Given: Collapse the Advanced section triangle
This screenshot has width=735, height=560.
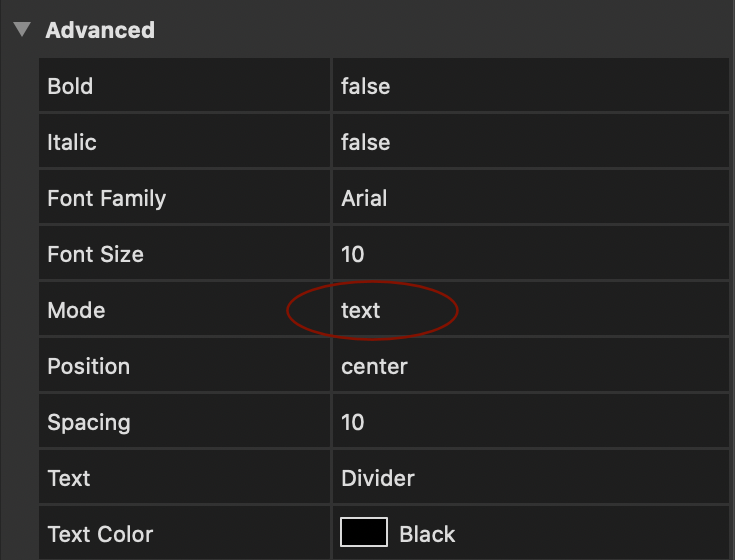Looking at the screenshot, I should [21, 30].
